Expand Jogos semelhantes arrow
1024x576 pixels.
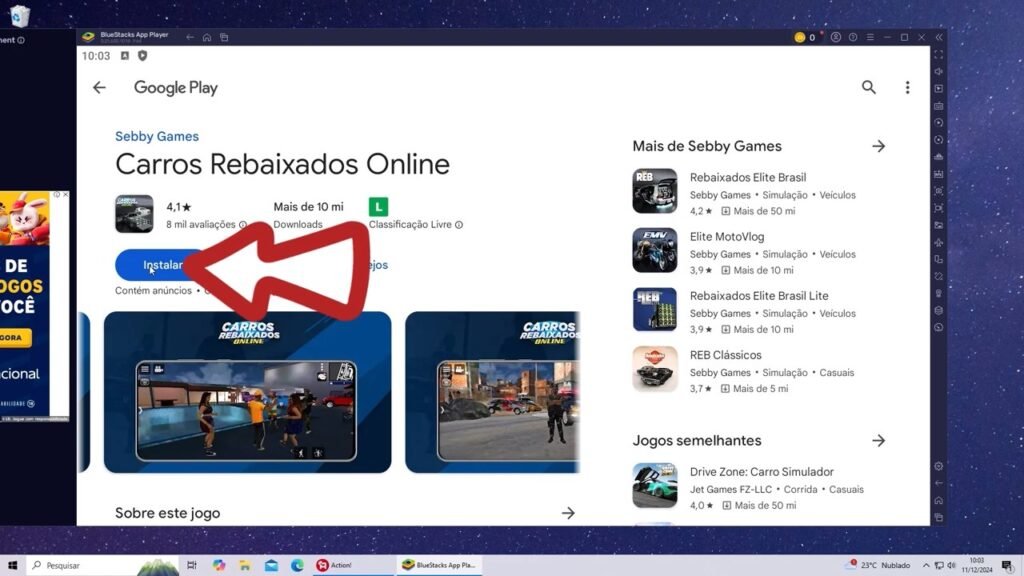point(878,441)
